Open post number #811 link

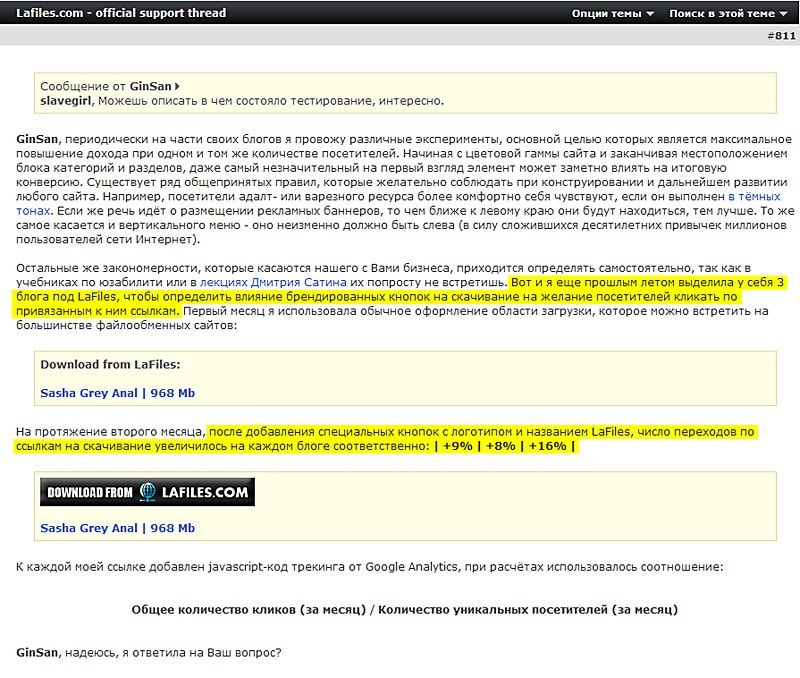pos(781,36)
